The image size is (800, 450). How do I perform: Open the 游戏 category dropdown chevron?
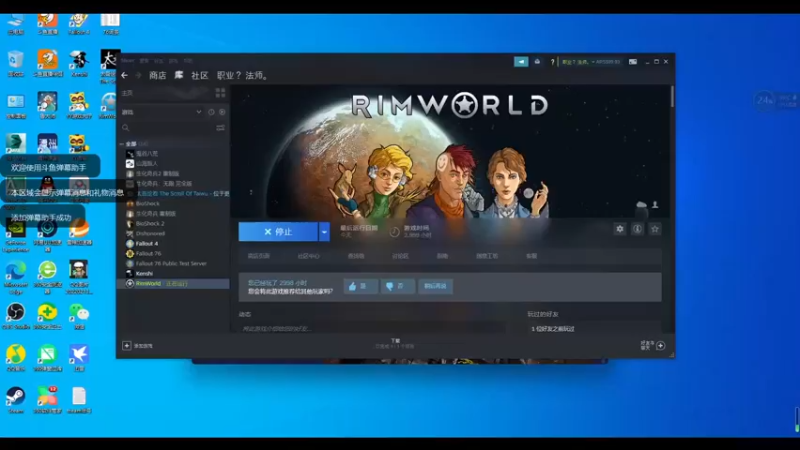198,112
